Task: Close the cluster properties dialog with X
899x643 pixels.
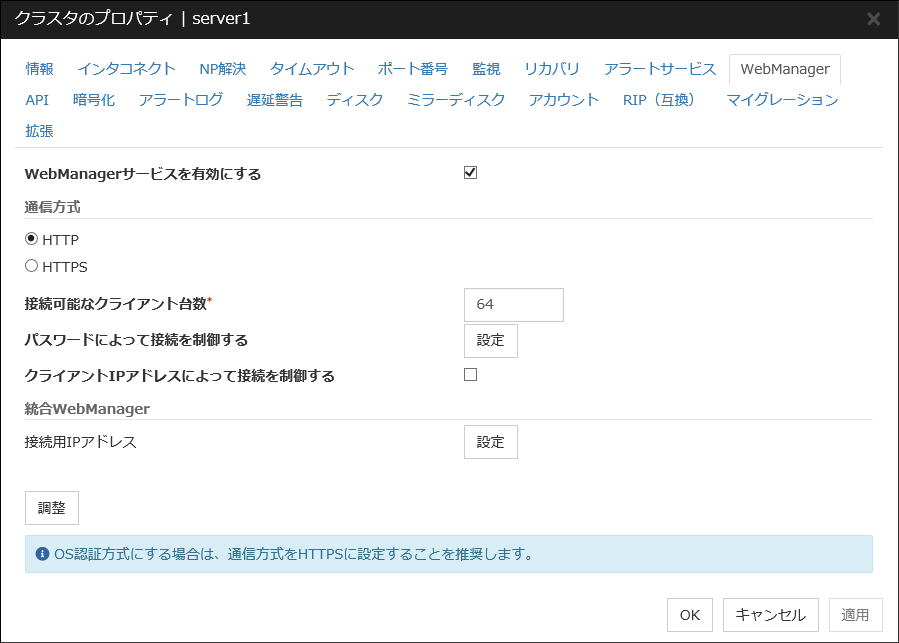Action: point(873,19)
